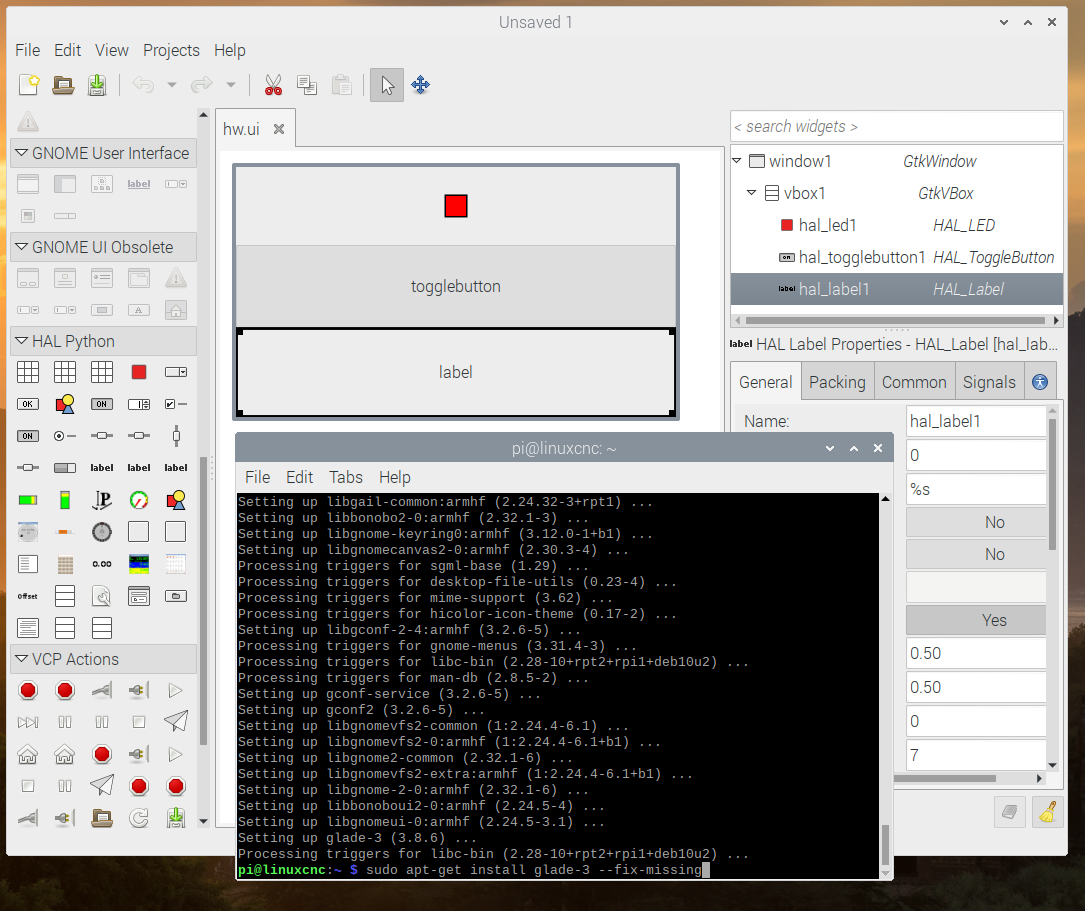
Task: Add the red HAL LED widget from palette
Action: click(x=139, y=372)
